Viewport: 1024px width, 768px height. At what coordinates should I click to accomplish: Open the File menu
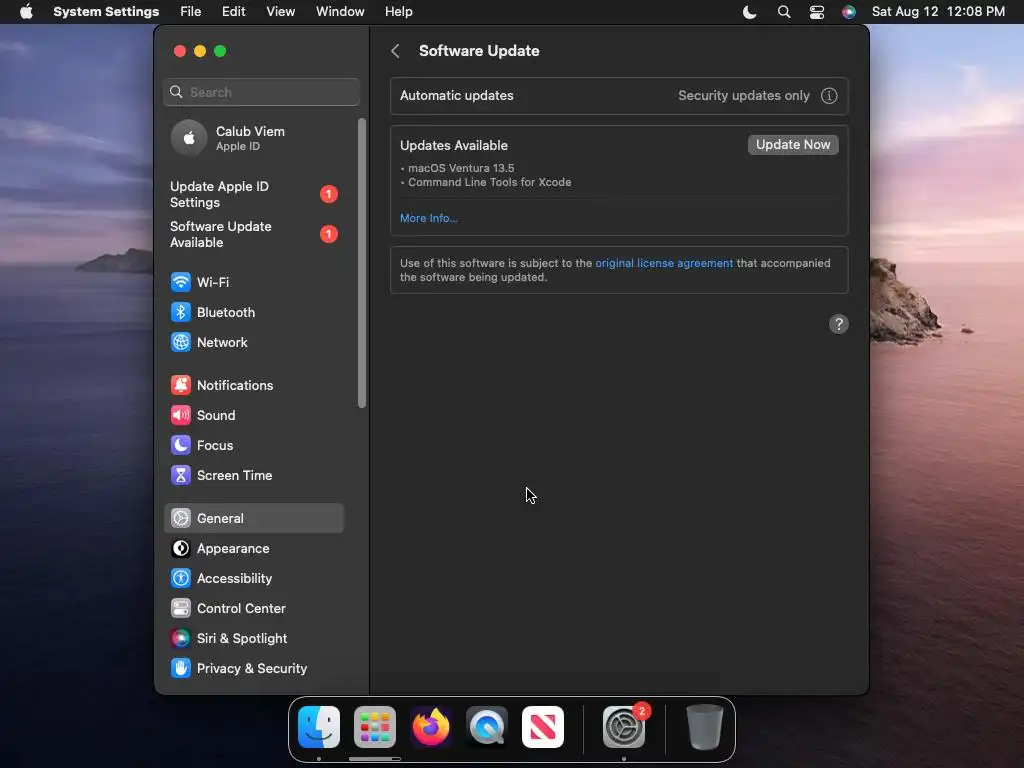click(x=191, y=12)
